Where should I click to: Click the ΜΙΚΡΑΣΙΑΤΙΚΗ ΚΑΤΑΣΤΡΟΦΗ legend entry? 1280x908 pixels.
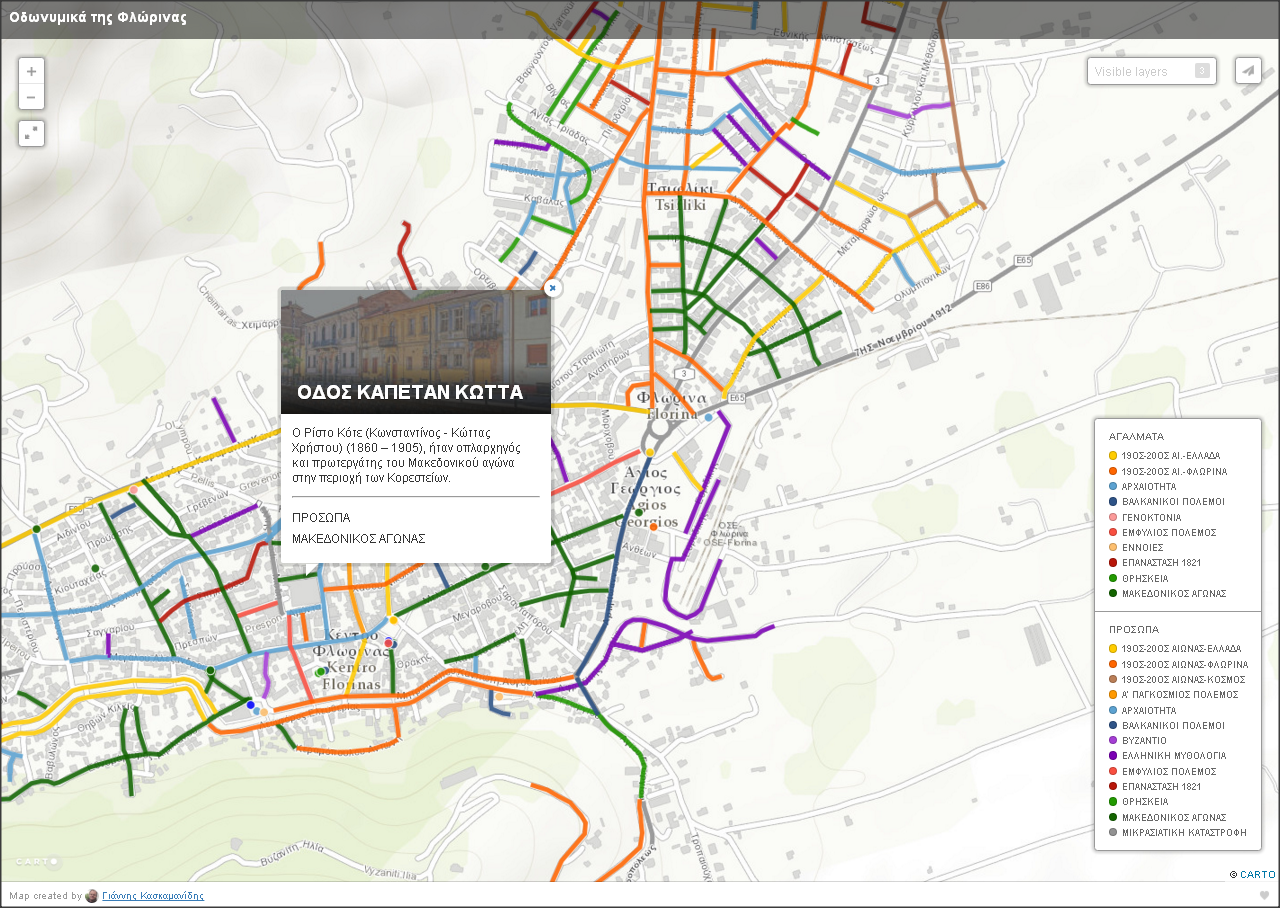(1183, 832)
